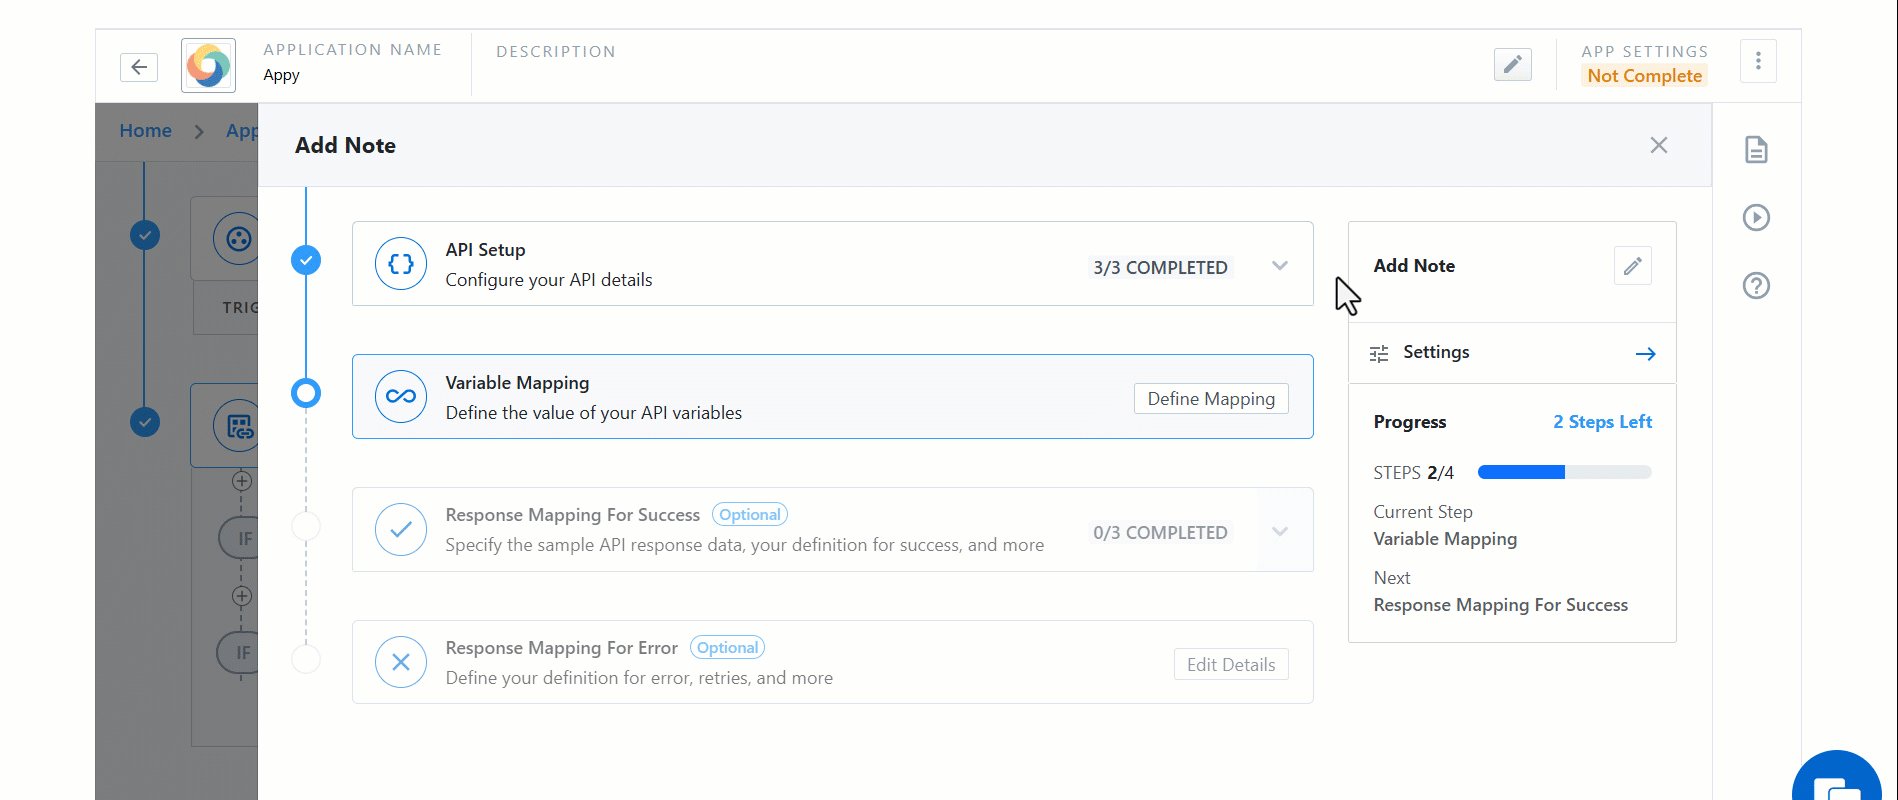
Task: Click Response Mapping For Success next-step text
Action: pos(1500,605)
